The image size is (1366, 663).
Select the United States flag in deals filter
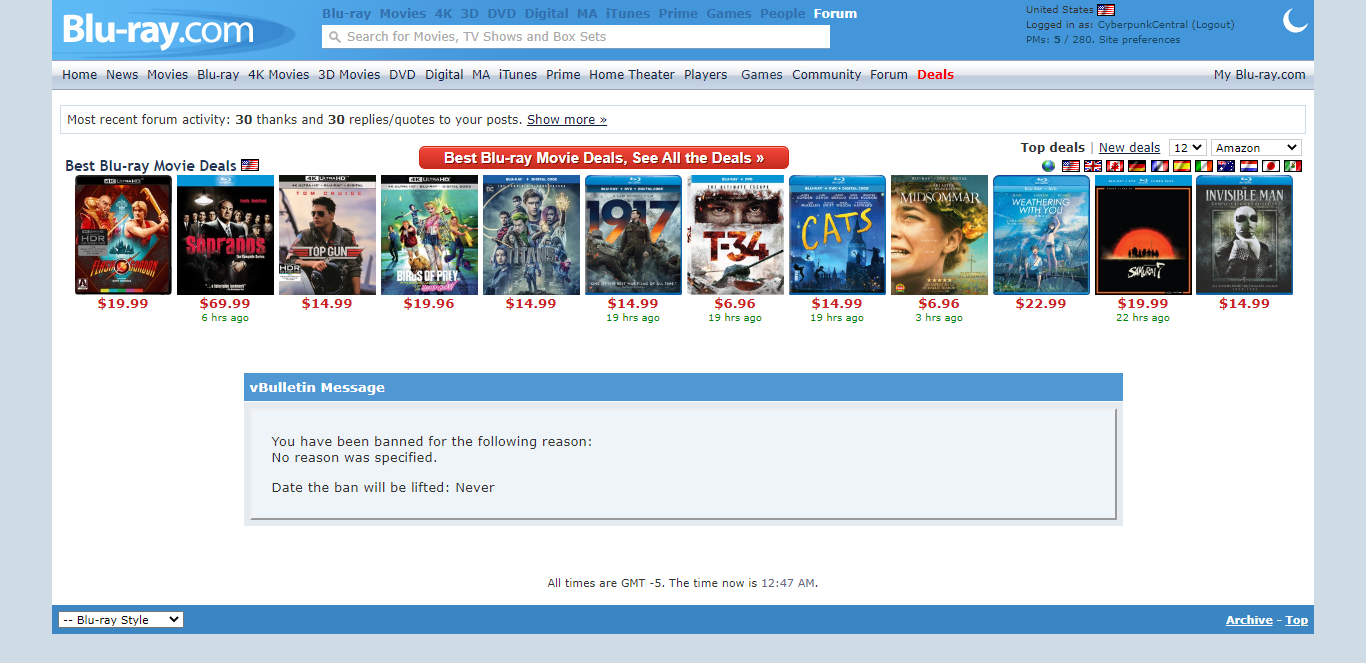tap(1071, 166)
